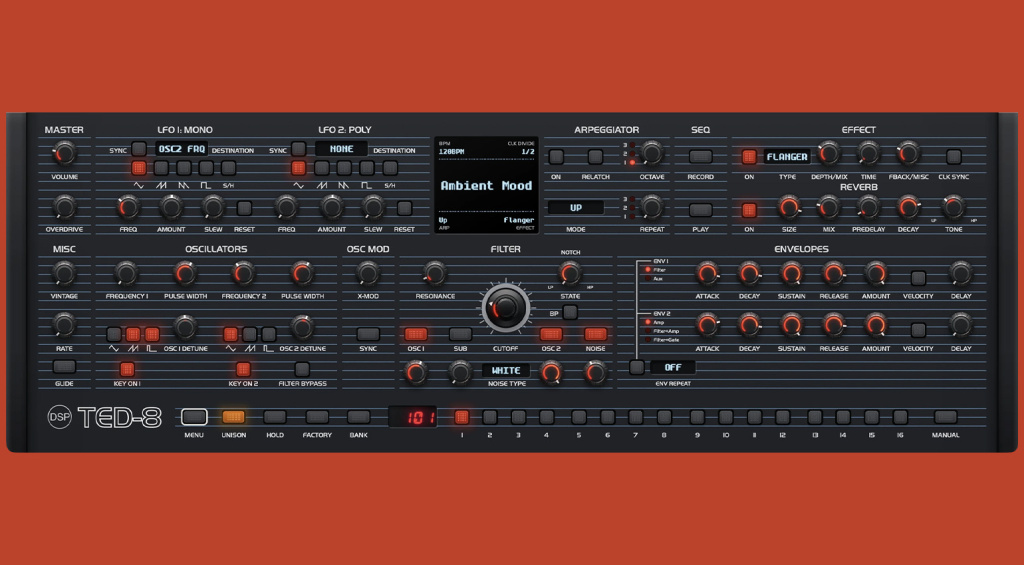Switch to FACTORY presets
Image resolution: width=1024 pixels, height=565 pixels.
317,417
